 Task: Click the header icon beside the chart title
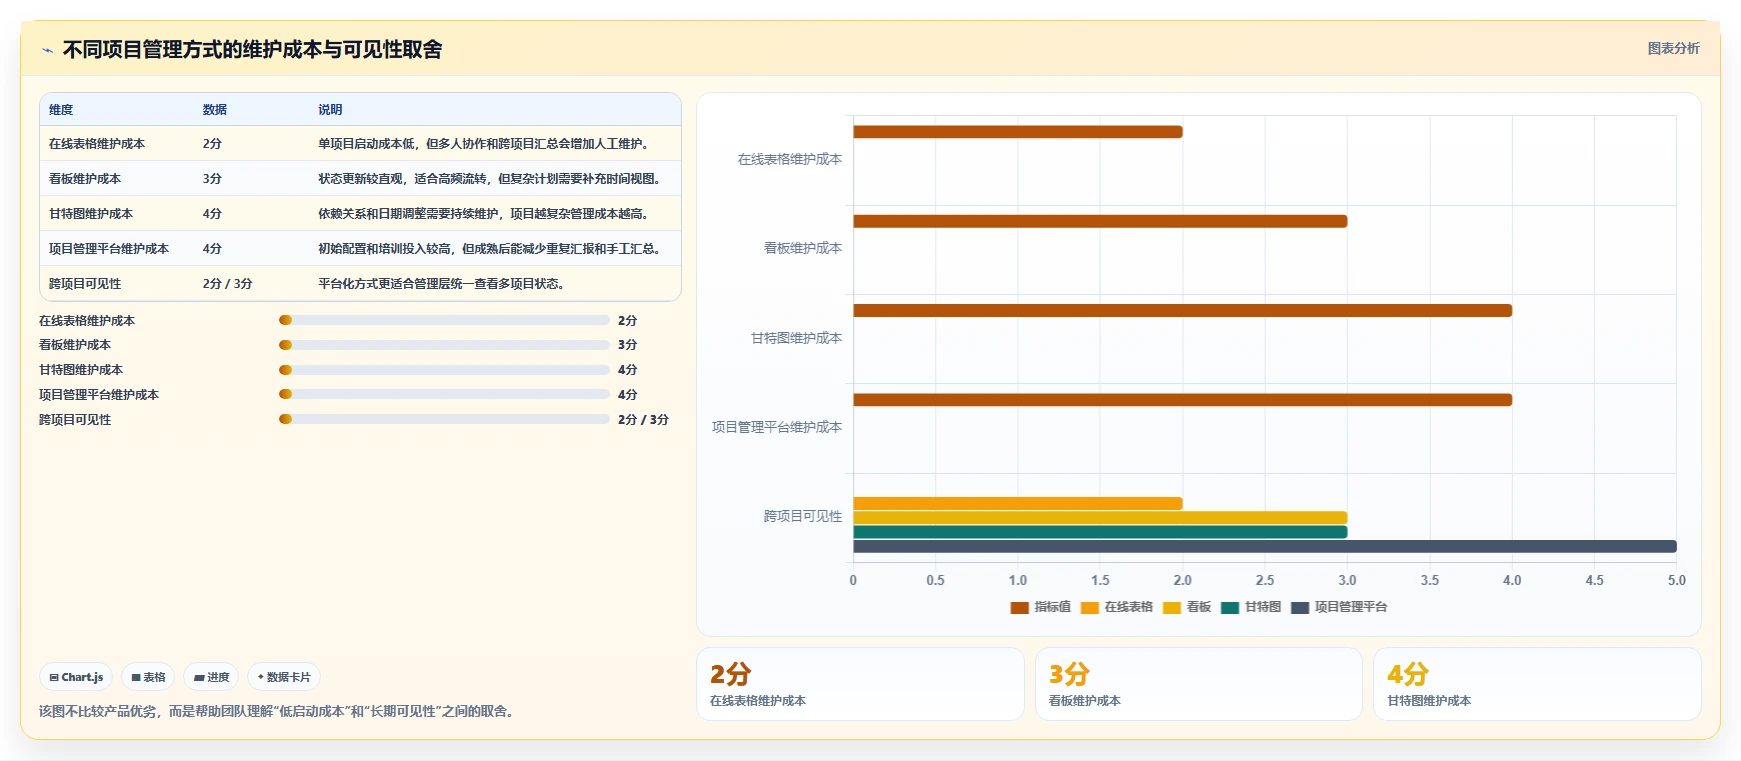tap(47, 49)
